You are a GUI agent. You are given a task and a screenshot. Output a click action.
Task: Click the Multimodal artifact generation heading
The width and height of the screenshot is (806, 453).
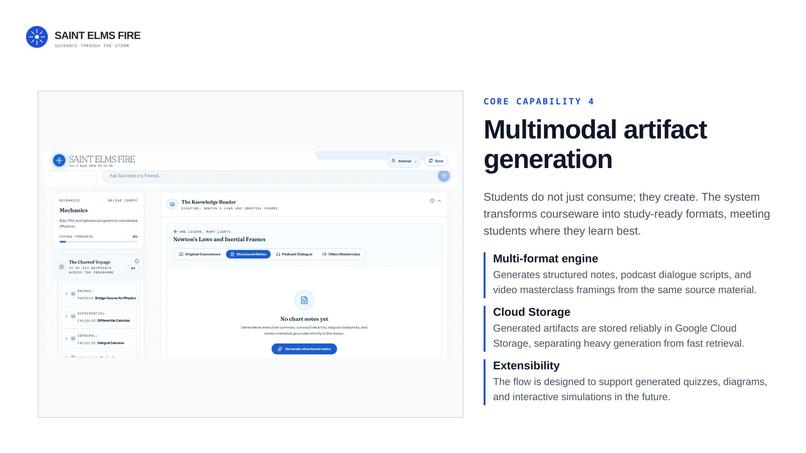pos(595,144)
